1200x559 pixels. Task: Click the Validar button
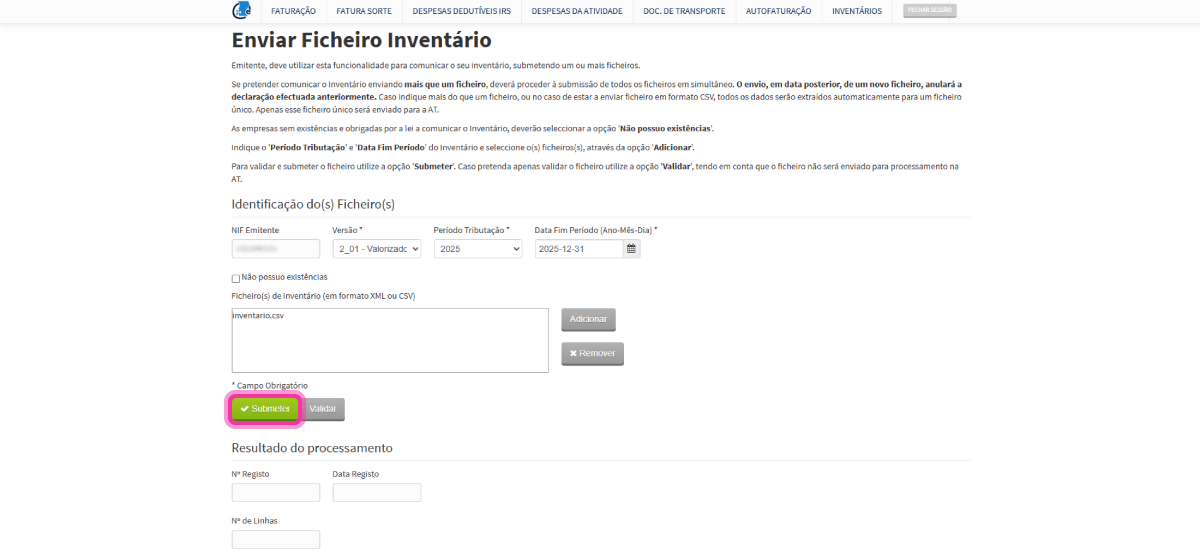323,409
